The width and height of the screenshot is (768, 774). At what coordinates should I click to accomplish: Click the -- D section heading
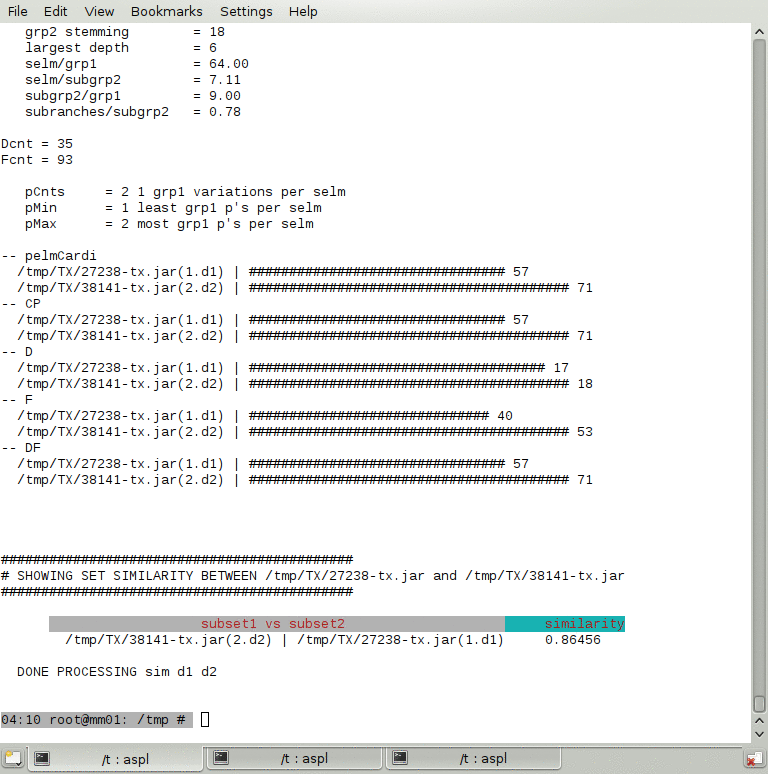[17, 351]
